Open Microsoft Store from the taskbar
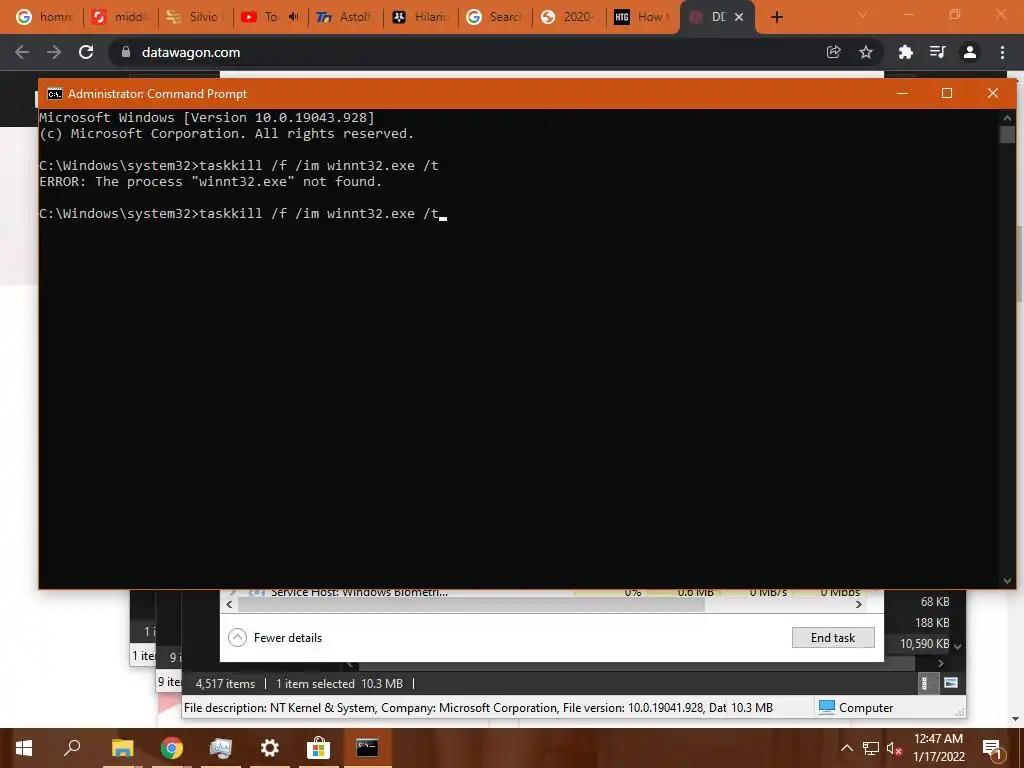Image resolution: width=1024 pixels, height=768 pixels. click(318, 748)
